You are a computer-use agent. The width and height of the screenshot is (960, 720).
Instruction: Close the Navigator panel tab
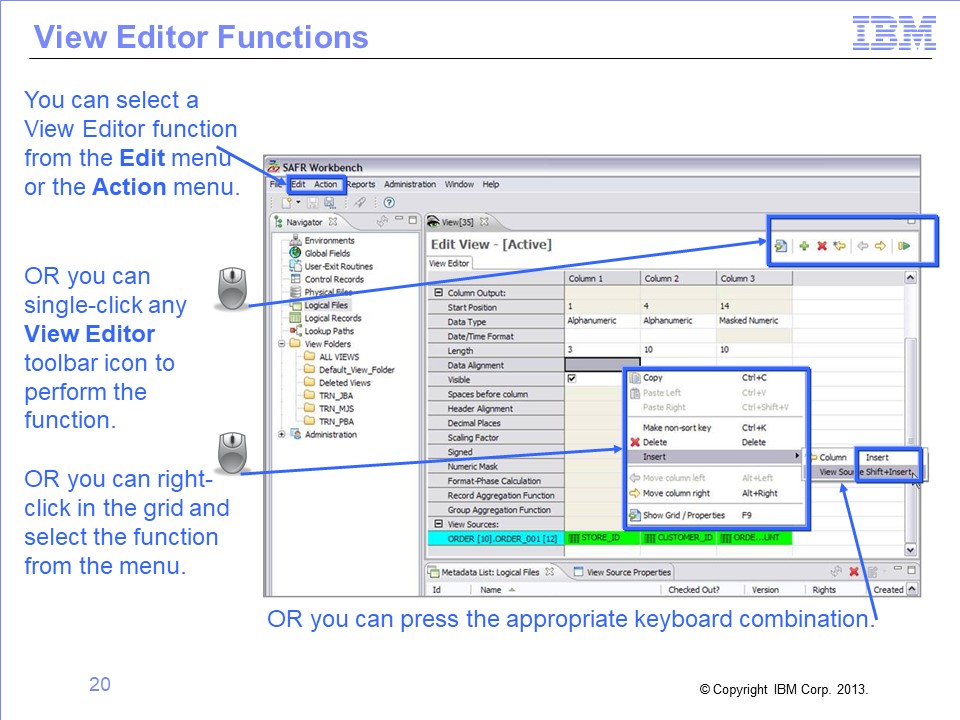click(x=332, y=222)
